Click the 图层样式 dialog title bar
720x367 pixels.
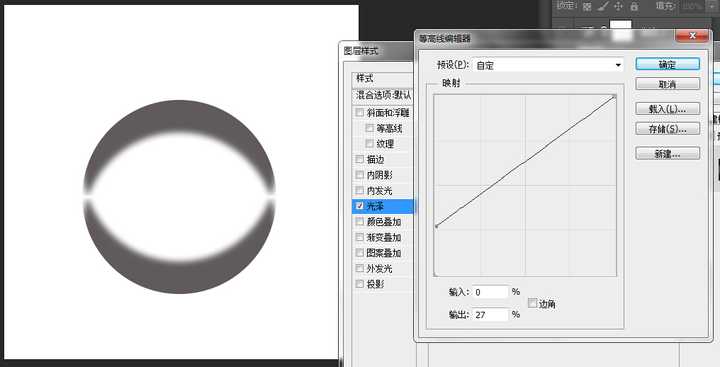tap(376, 51)
